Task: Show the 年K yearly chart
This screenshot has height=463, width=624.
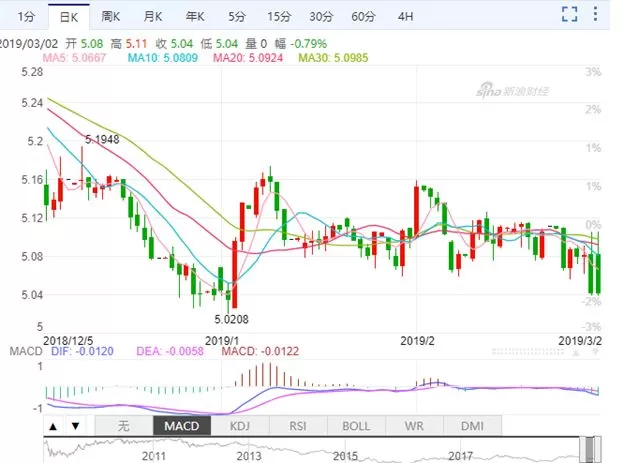Action: click(x=195, y=17)
